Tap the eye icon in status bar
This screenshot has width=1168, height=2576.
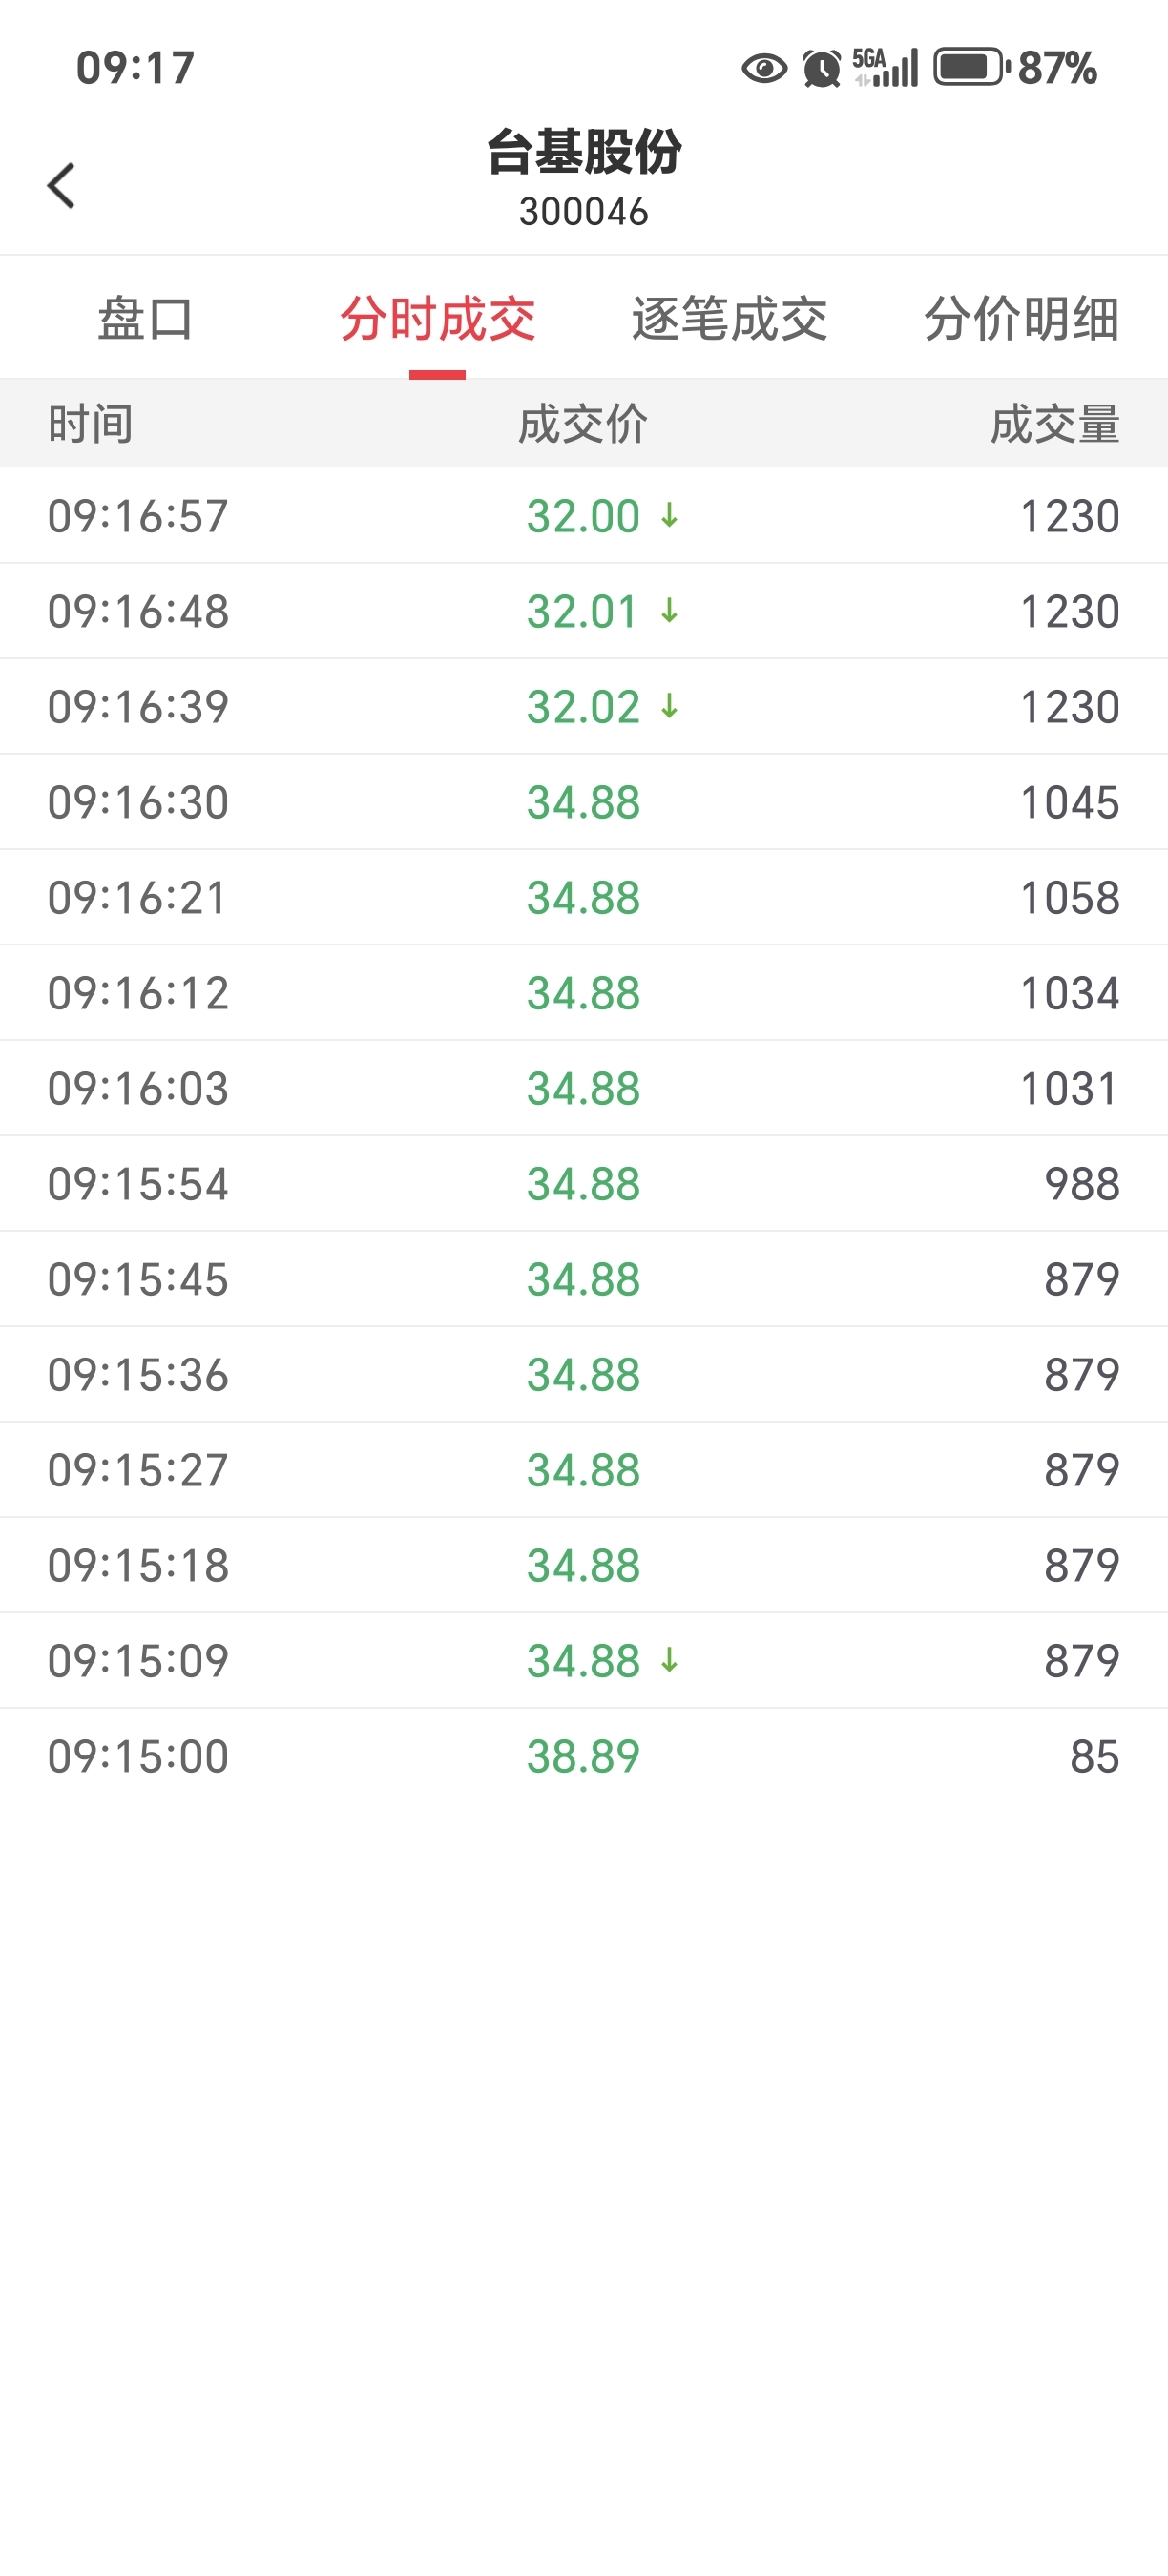(x=764, y=68)
